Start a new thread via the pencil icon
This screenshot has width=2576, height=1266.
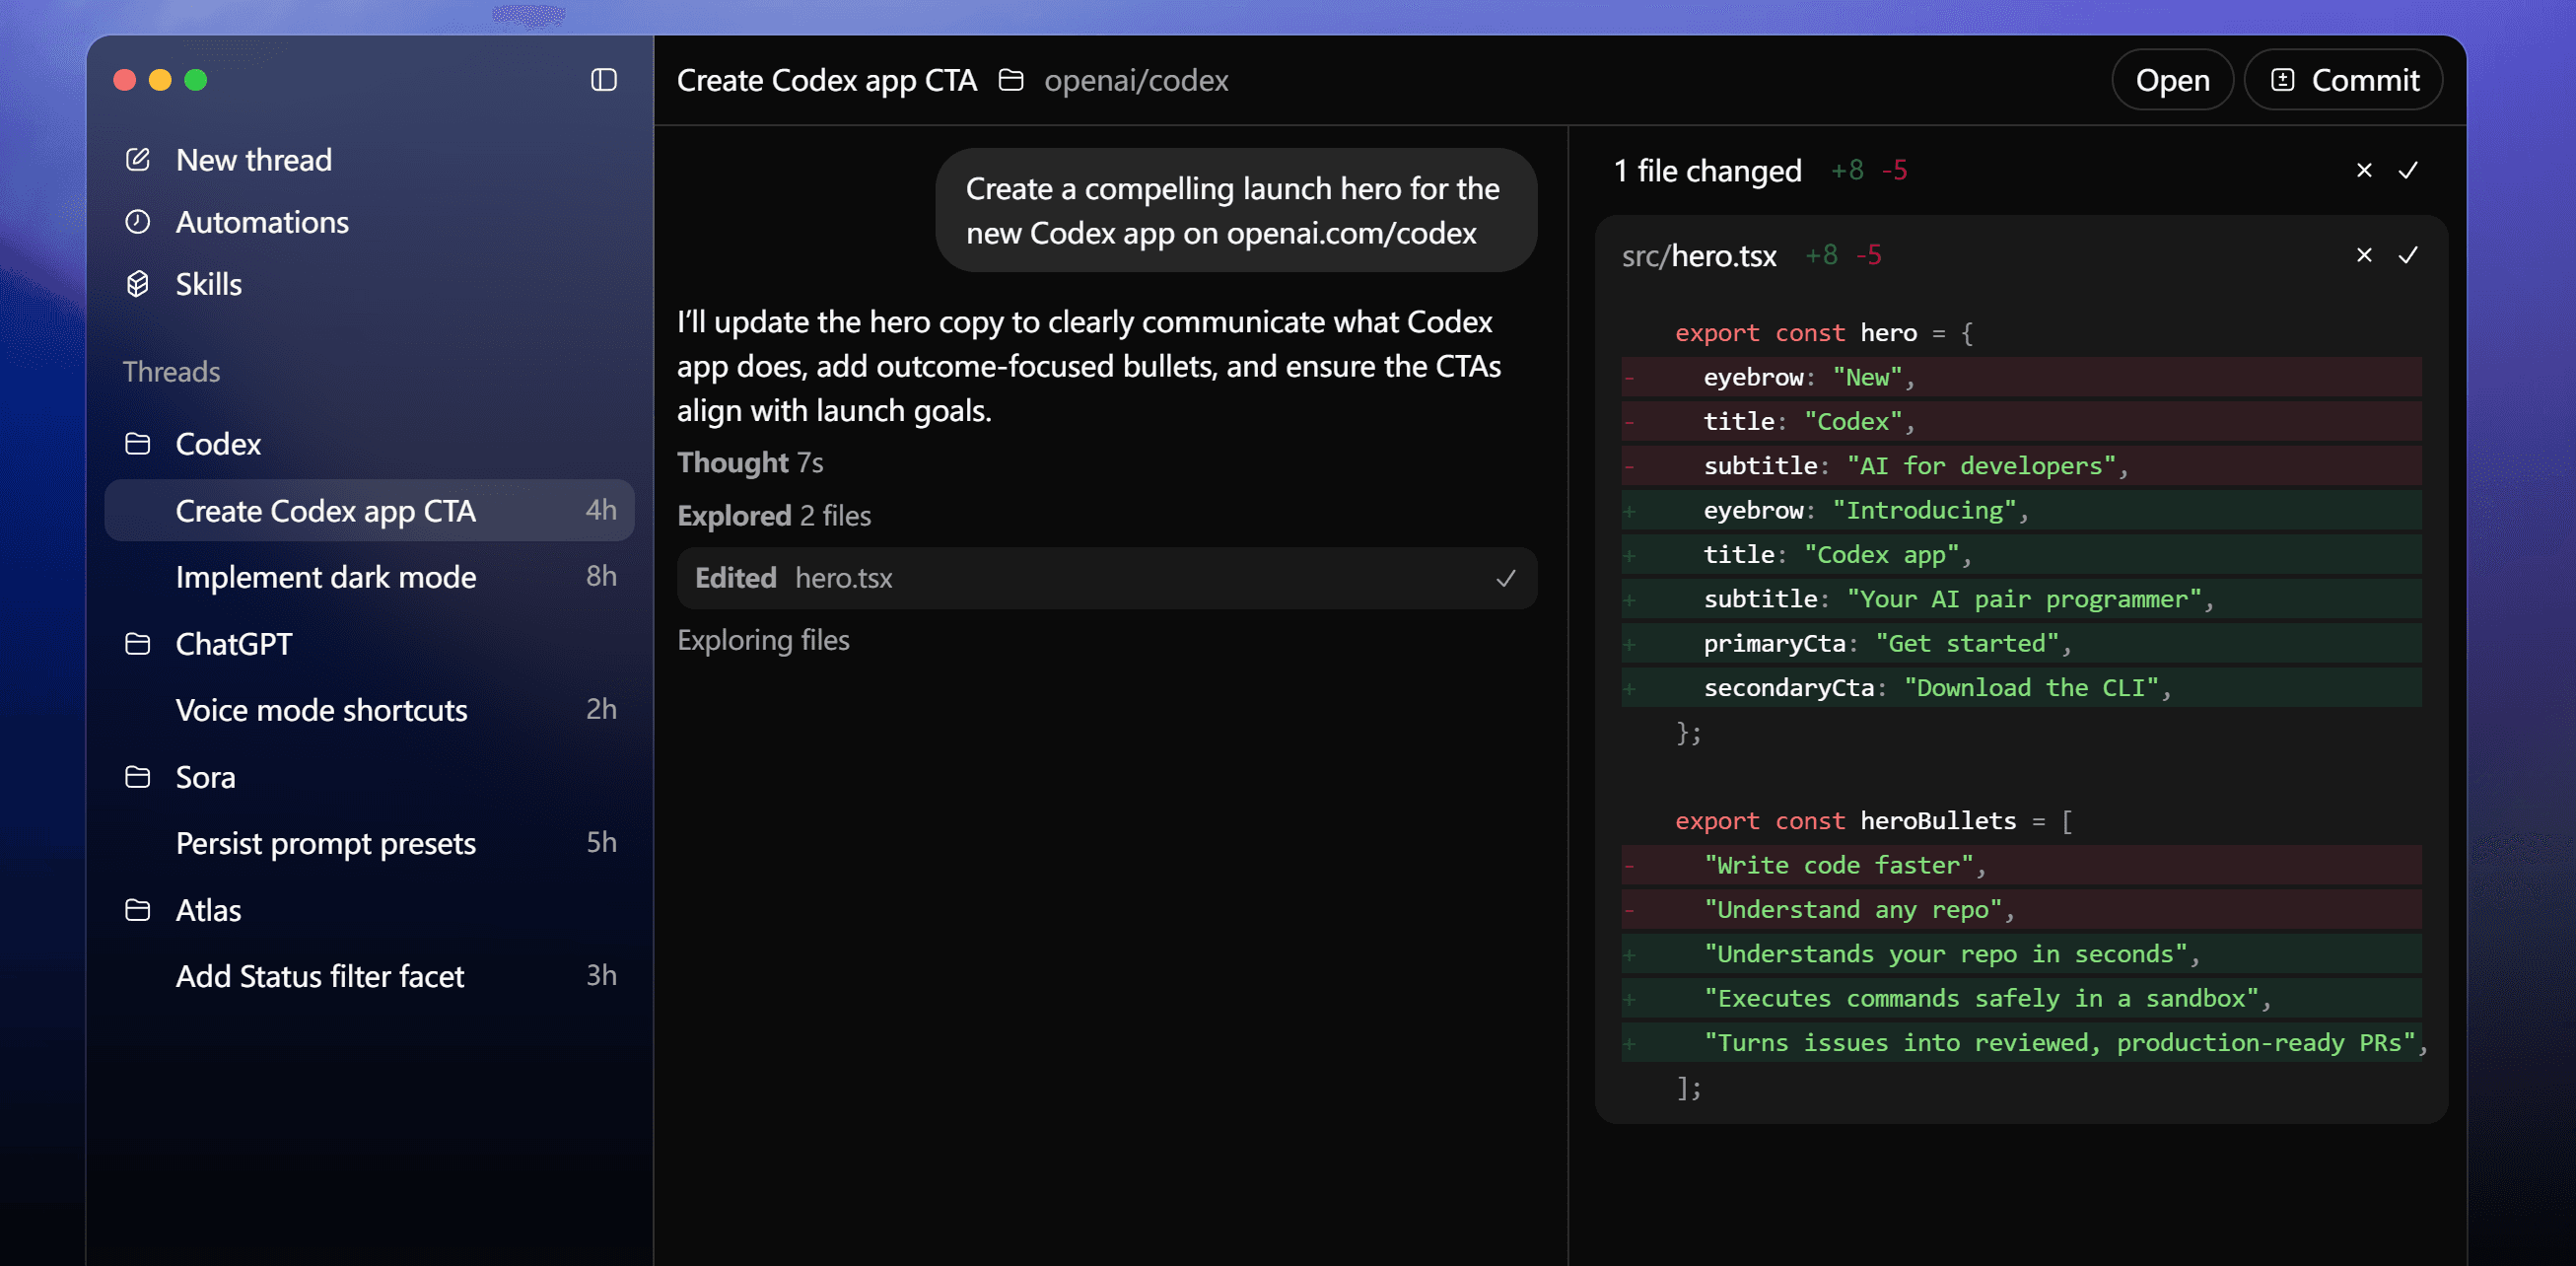(138, 159)
